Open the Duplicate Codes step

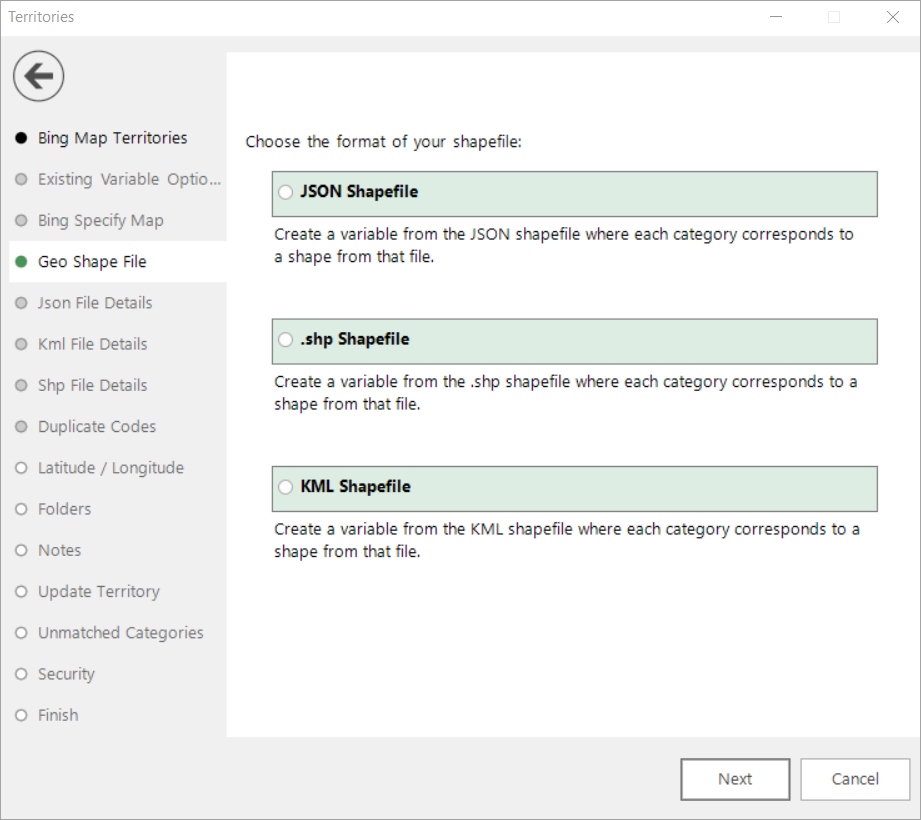point(97,427)
